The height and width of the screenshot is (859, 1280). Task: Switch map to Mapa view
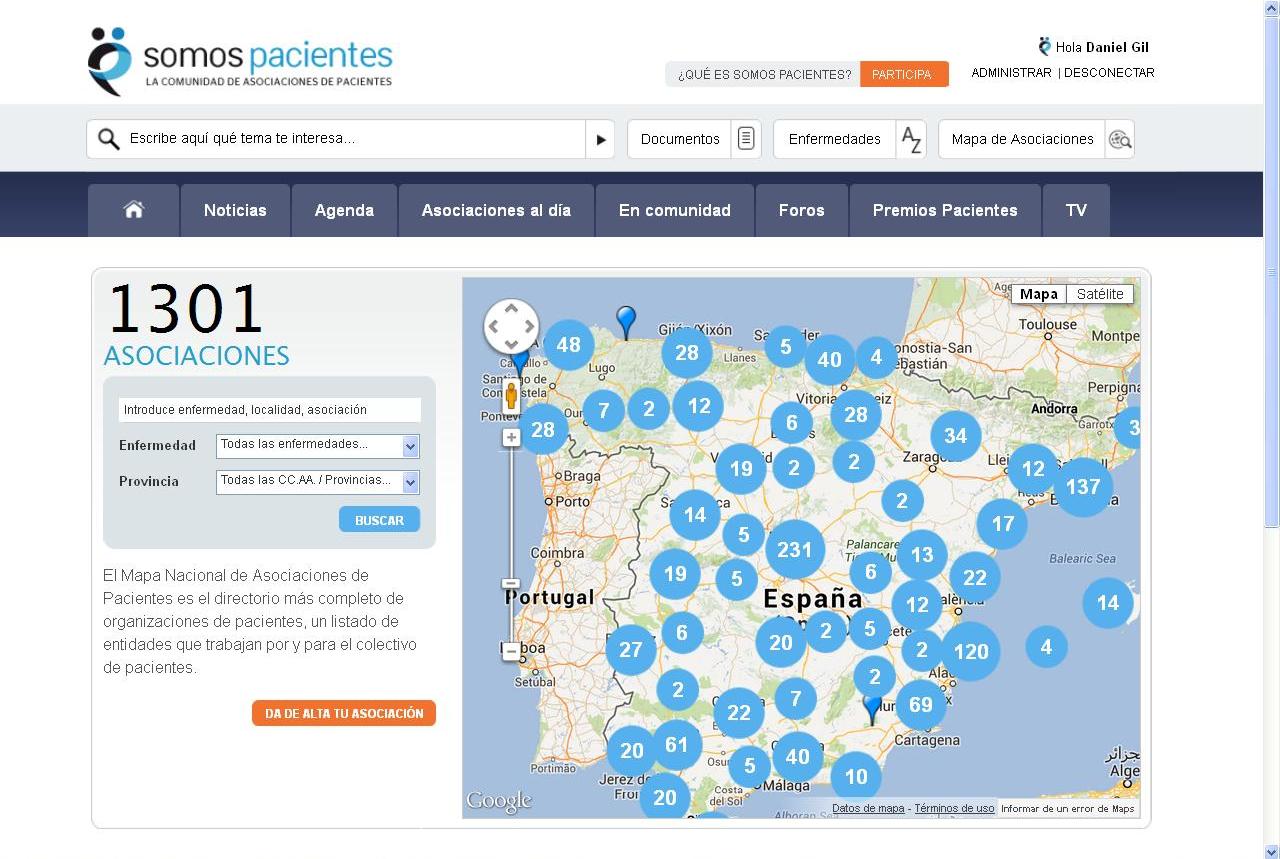pyautogui.click(x=1039, y=294)
